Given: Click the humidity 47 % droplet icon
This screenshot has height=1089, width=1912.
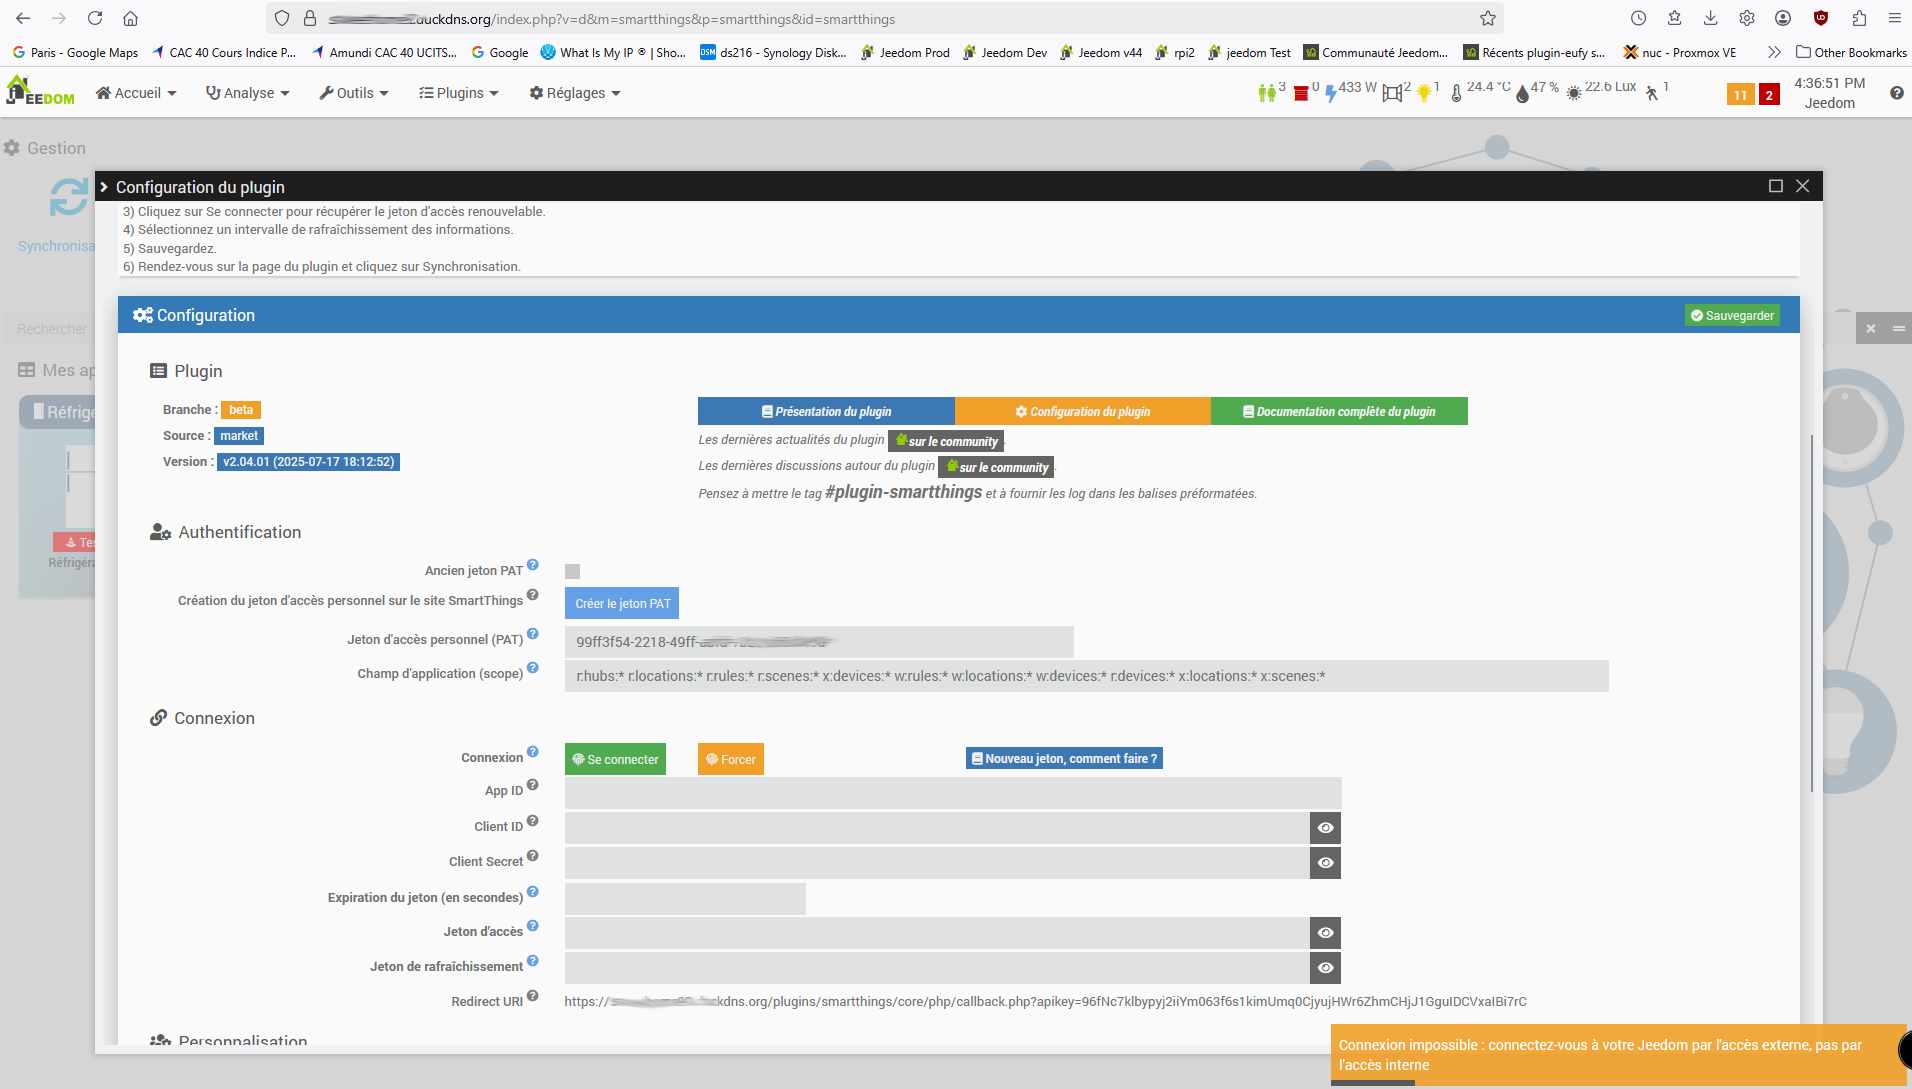Looking at the screenshot, I should coord(1522,93).
